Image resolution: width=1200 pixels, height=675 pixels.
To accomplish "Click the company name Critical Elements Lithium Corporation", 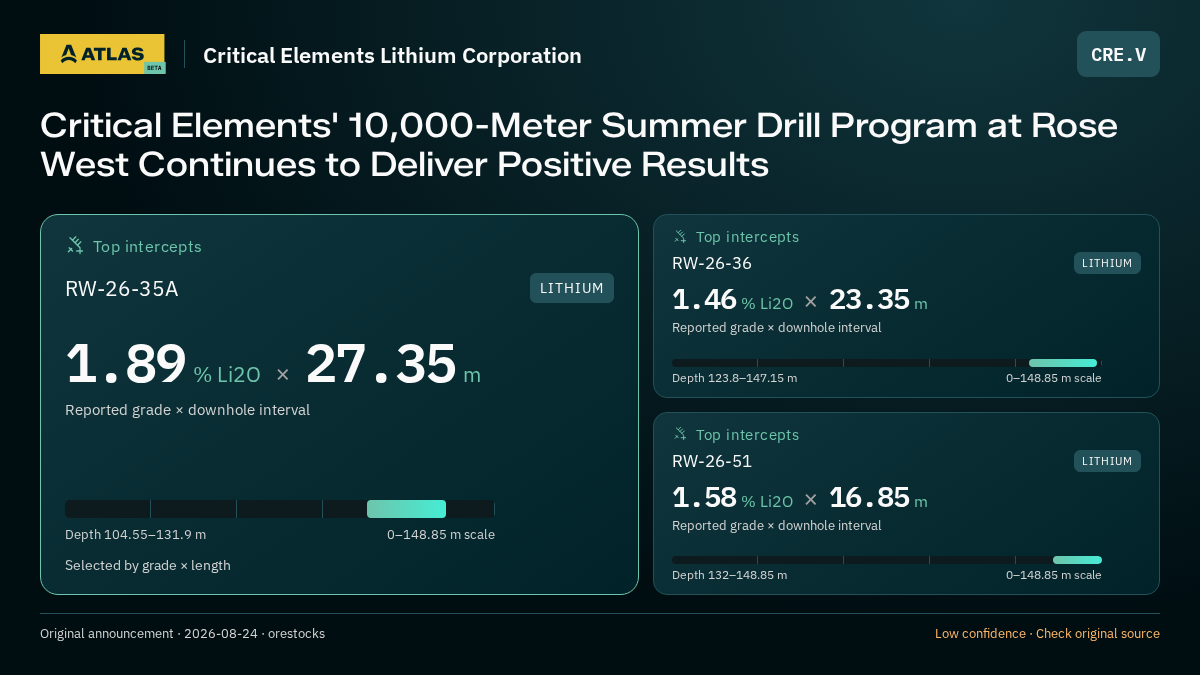I will [392, 56].
